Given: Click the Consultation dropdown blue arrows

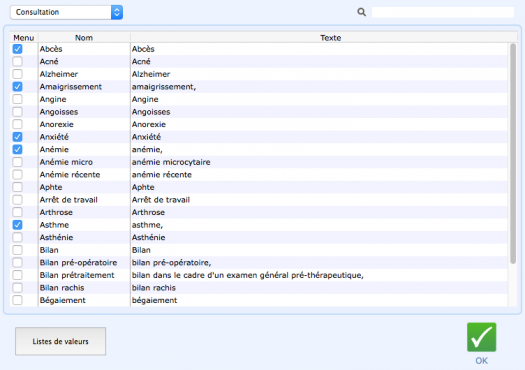Looking at the screenshot, I should coord(117,12).
